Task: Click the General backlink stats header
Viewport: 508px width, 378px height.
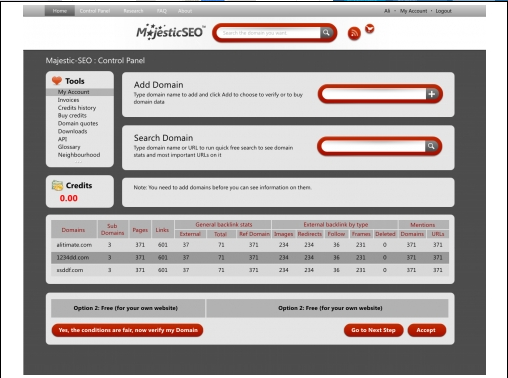Action: point(223,225)
